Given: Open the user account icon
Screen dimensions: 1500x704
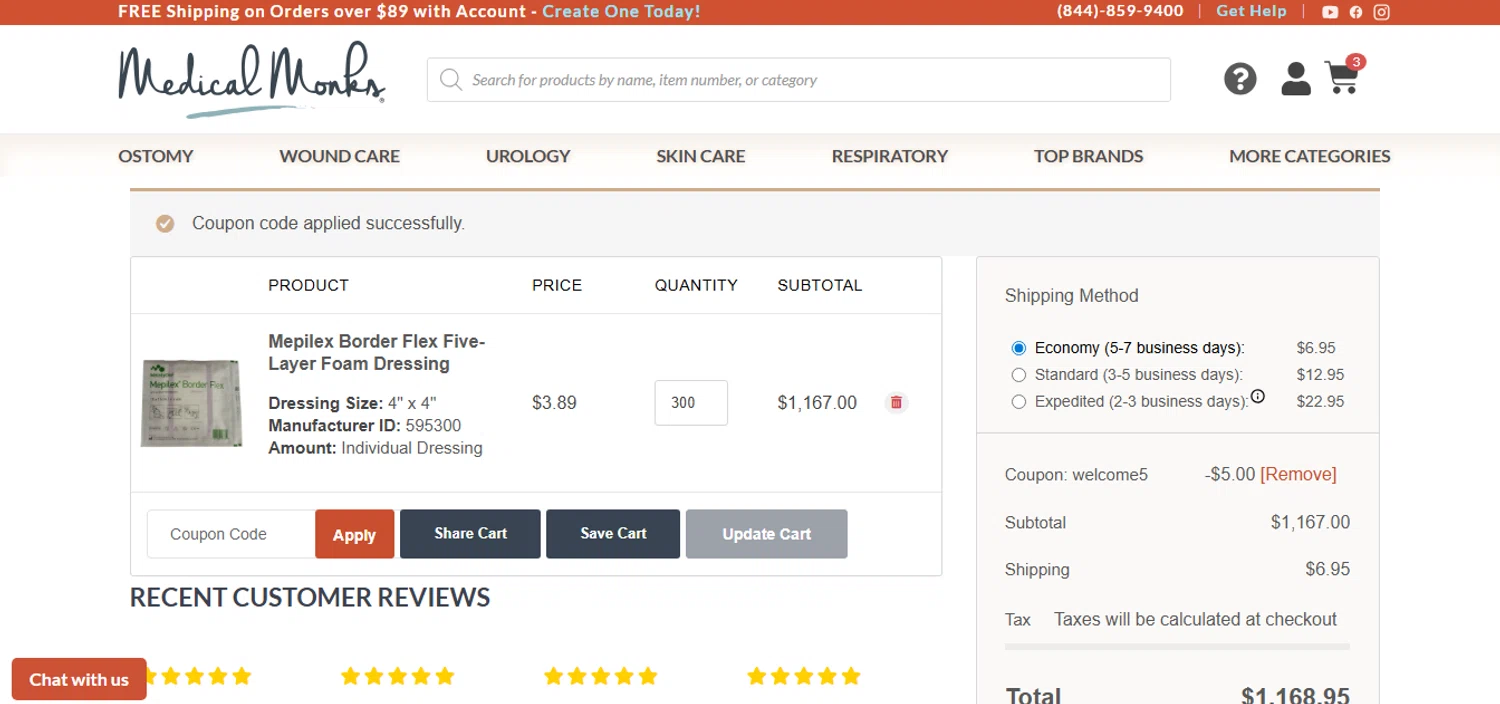Looking at the screenshot, I should click(1296, 79).
